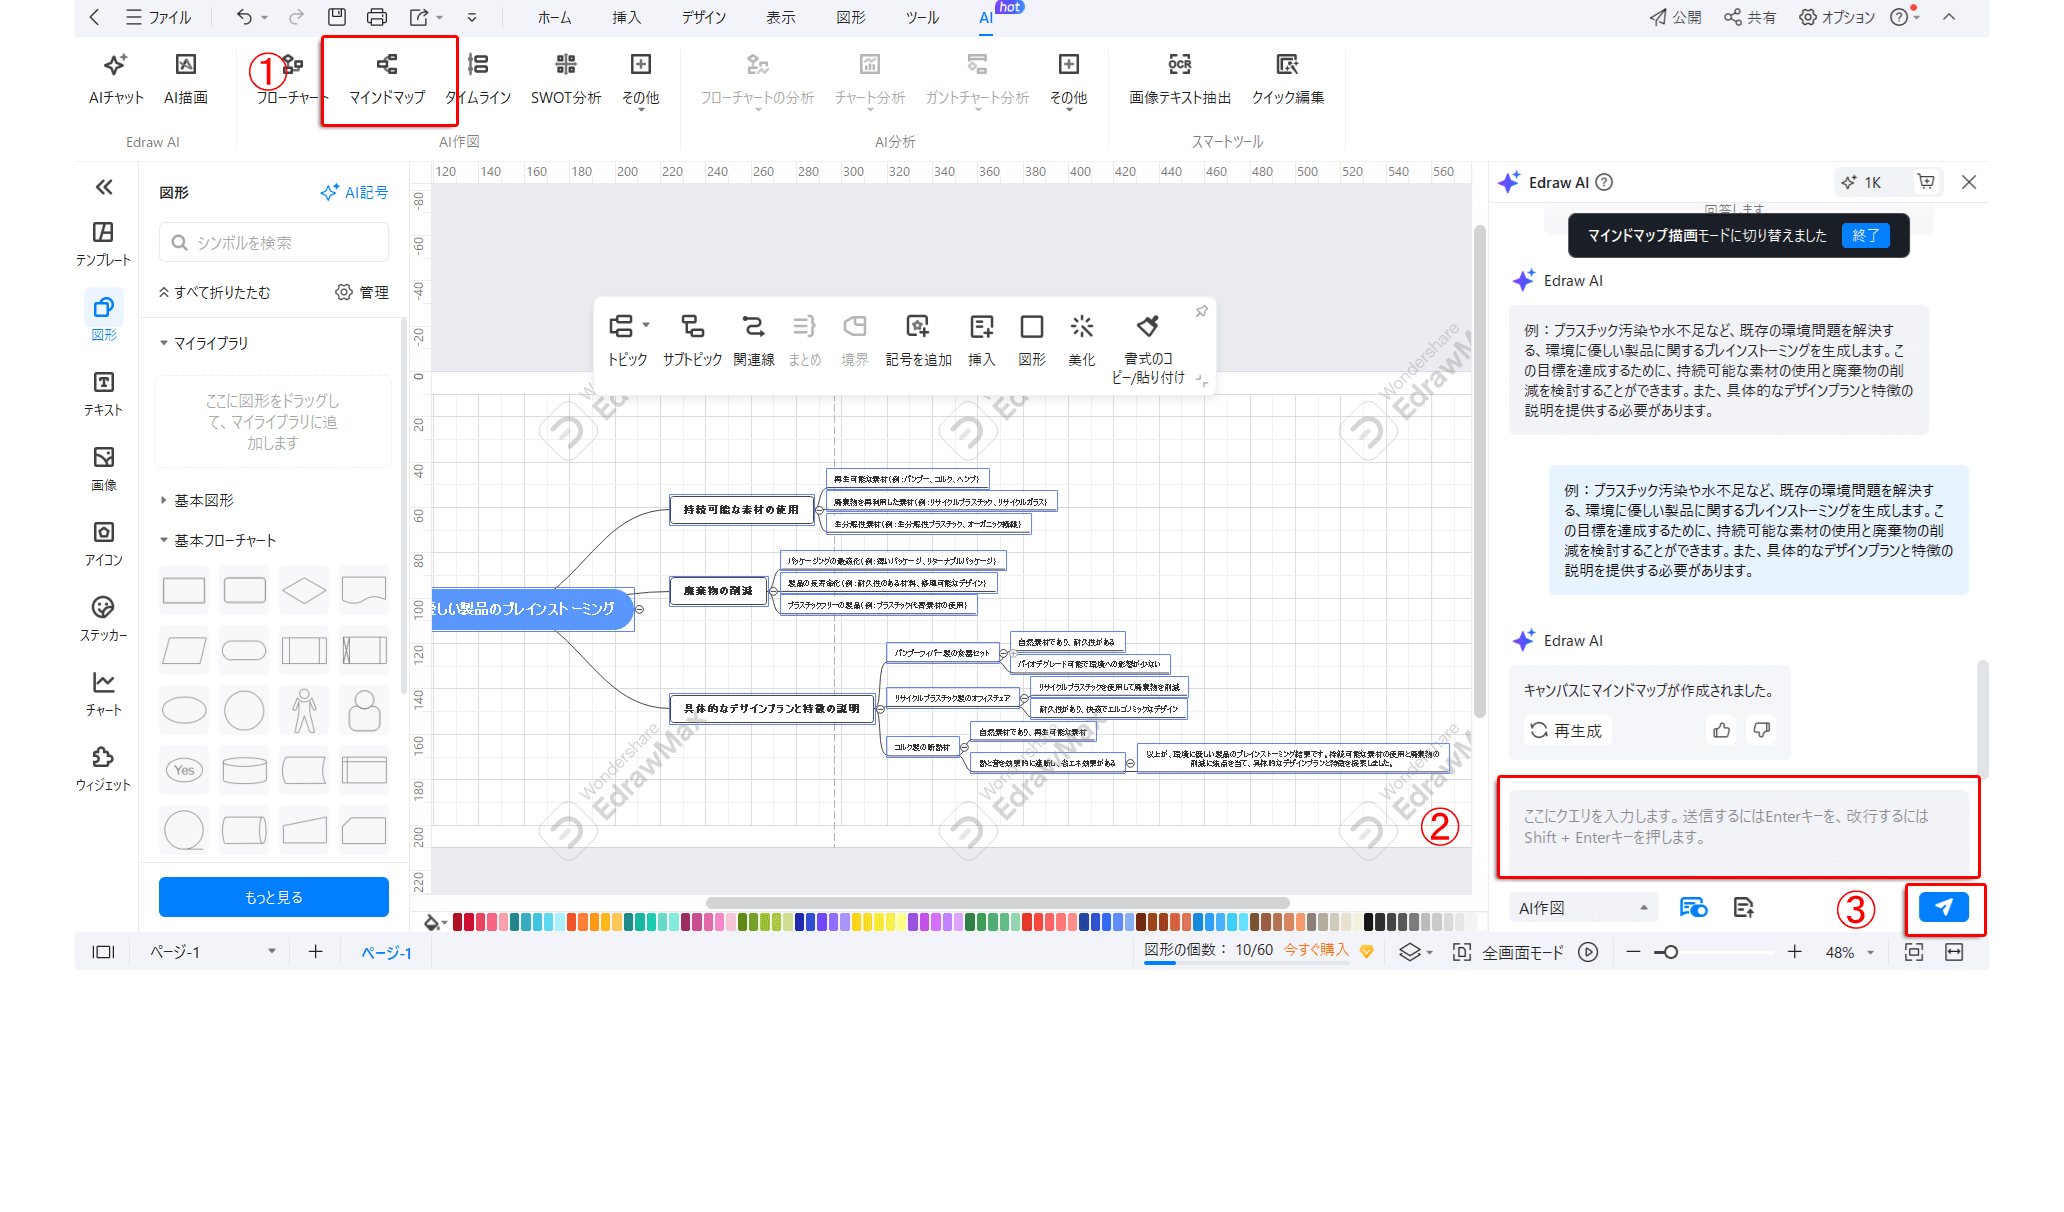The image size is (2064, 1212).
Task: Open the export icon dropdown arrow
Action: (x=440, y=17)
